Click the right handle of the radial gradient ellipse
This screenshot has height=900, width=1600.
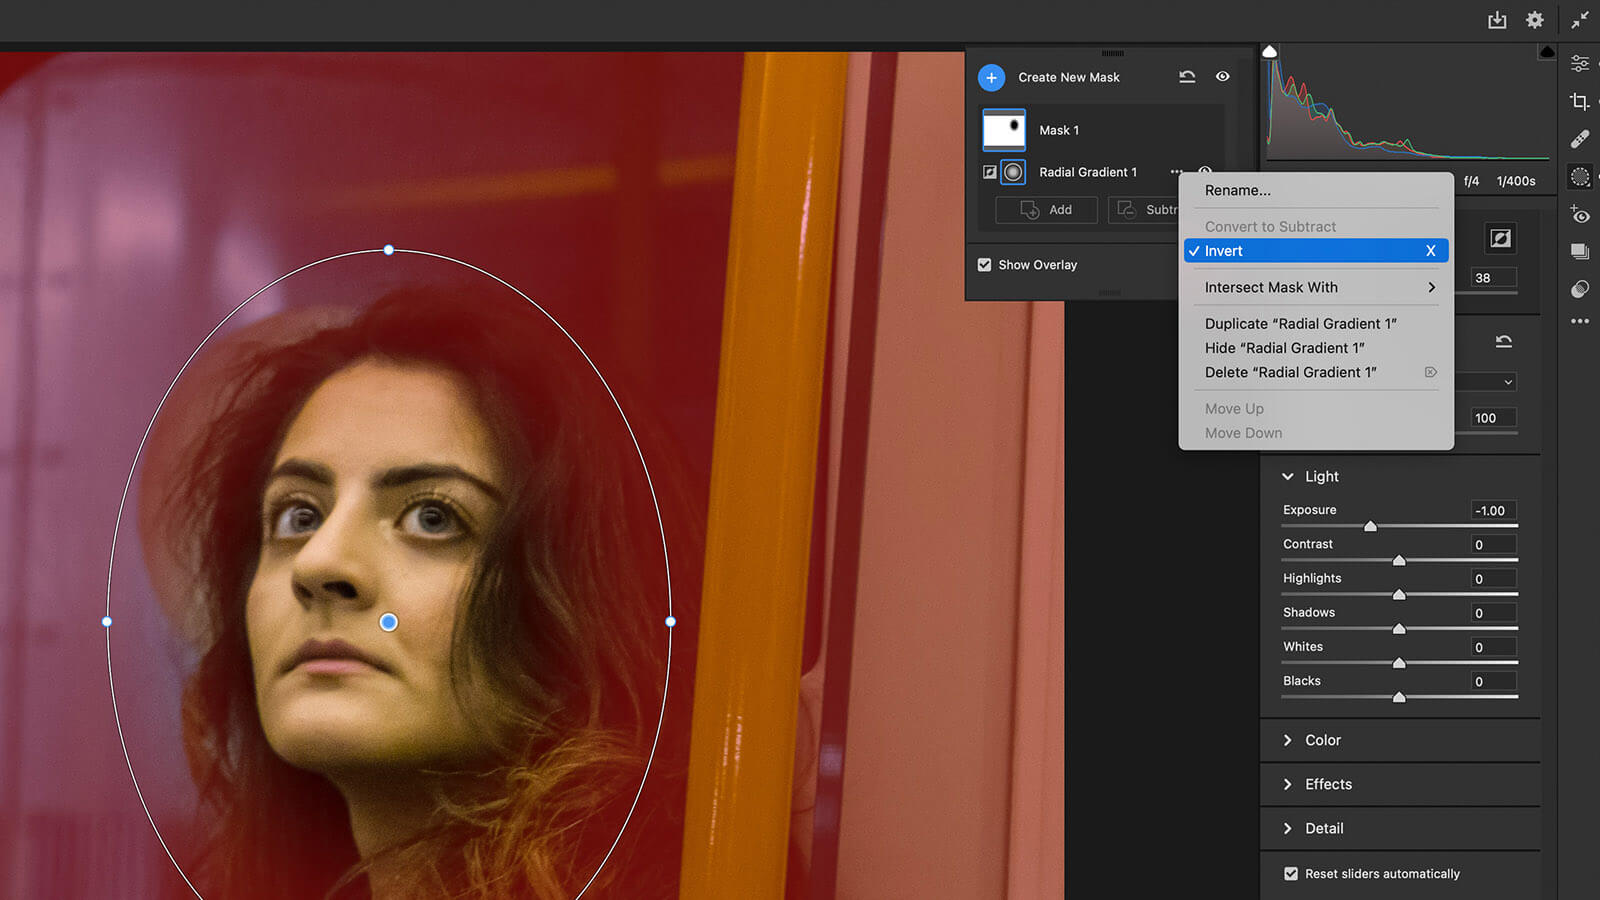[671, 622]
